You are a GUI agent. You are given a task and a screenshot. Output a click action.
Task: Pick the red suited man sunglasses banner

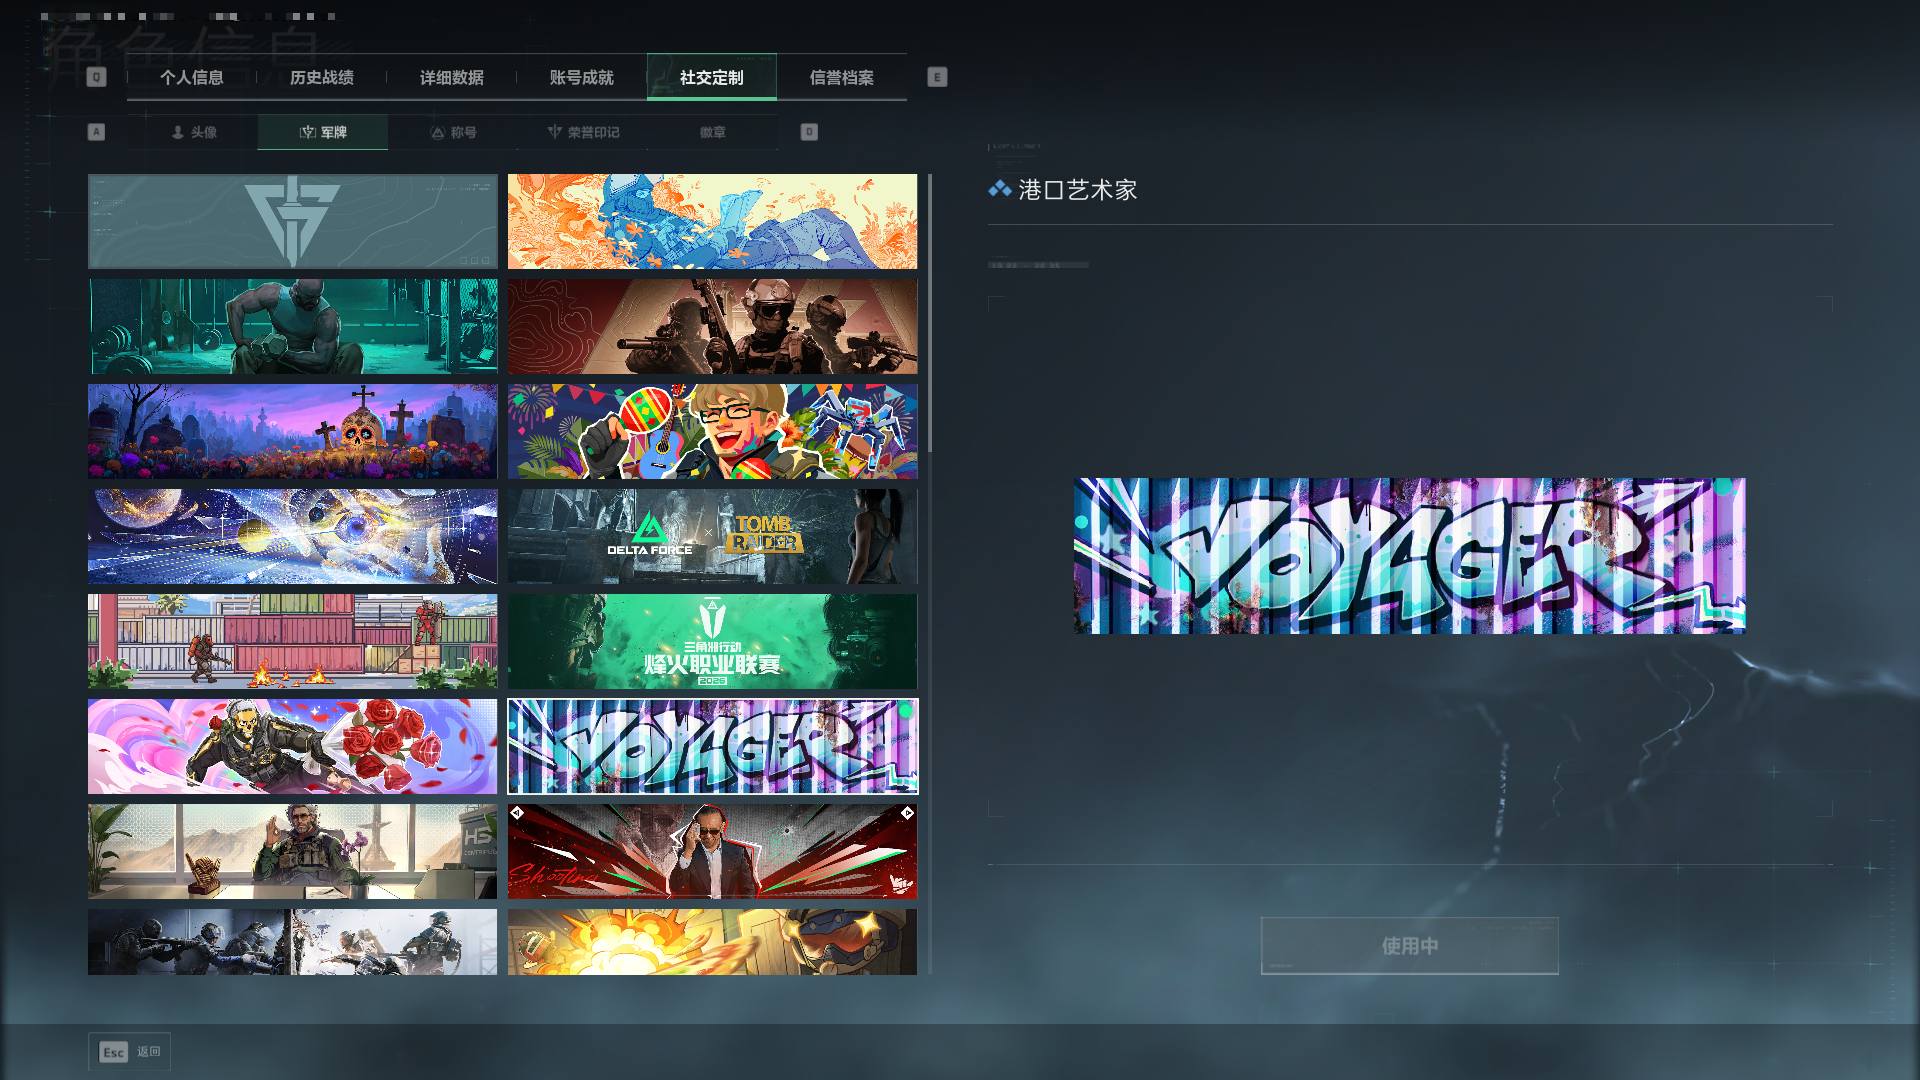pos(712,851)
